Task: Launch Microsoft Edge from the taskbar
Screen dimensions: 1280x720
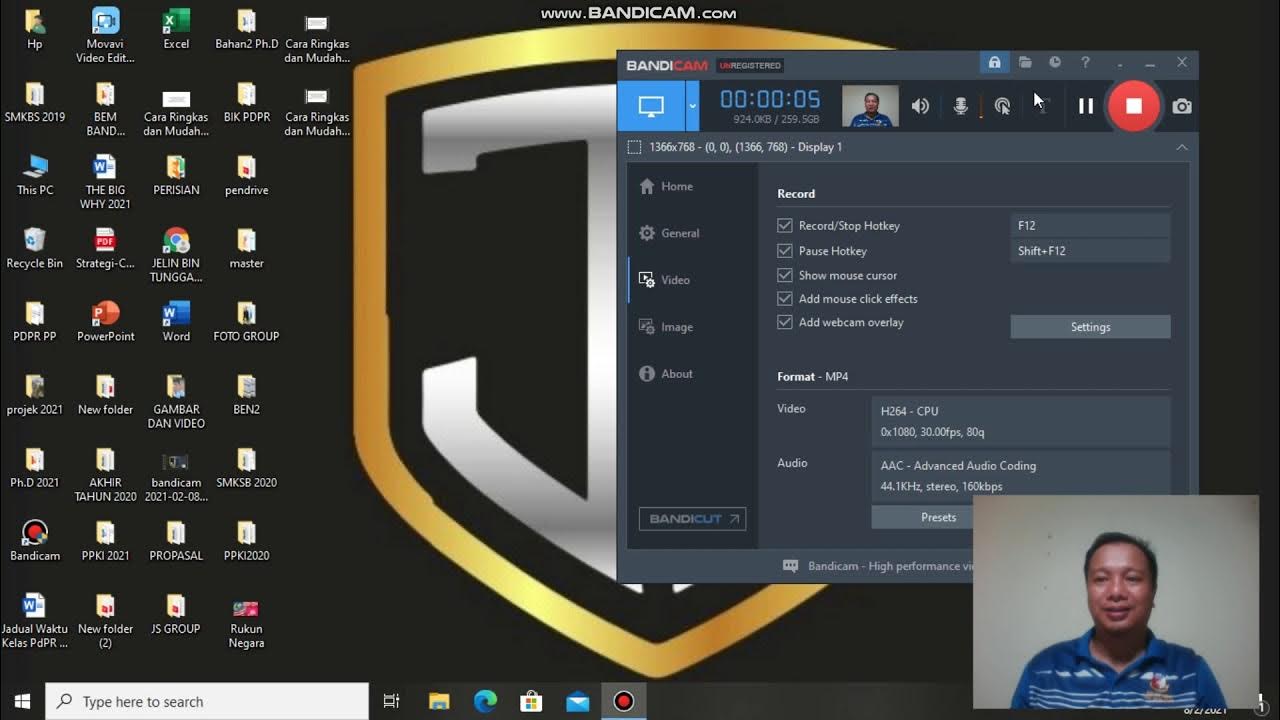Action: [x=485, y=701]
